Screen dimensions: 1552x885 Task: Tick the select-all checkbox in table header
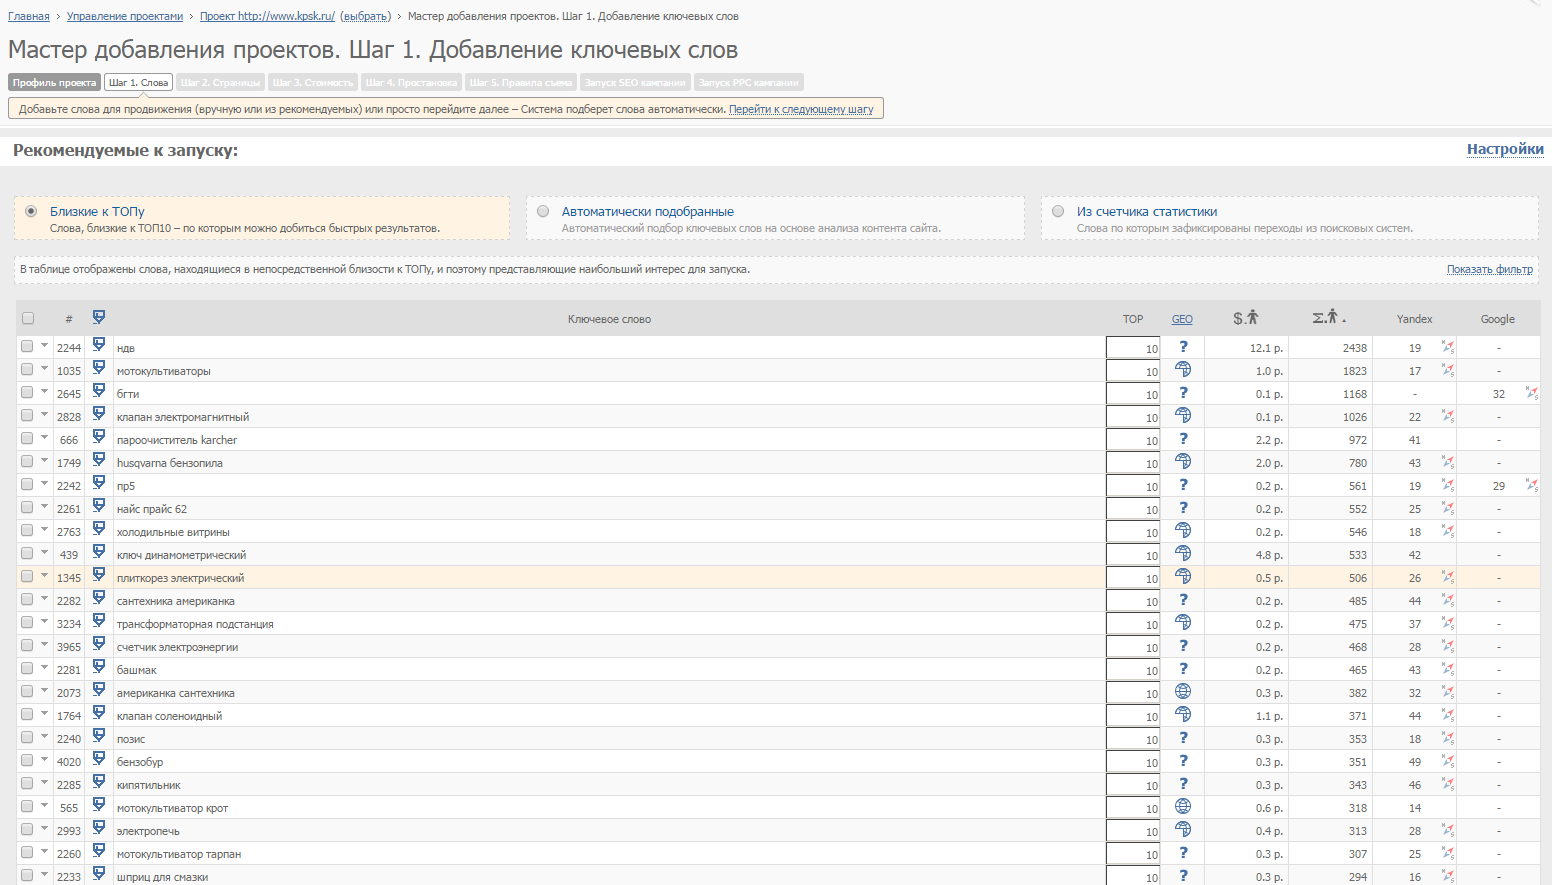pos(28,318)
